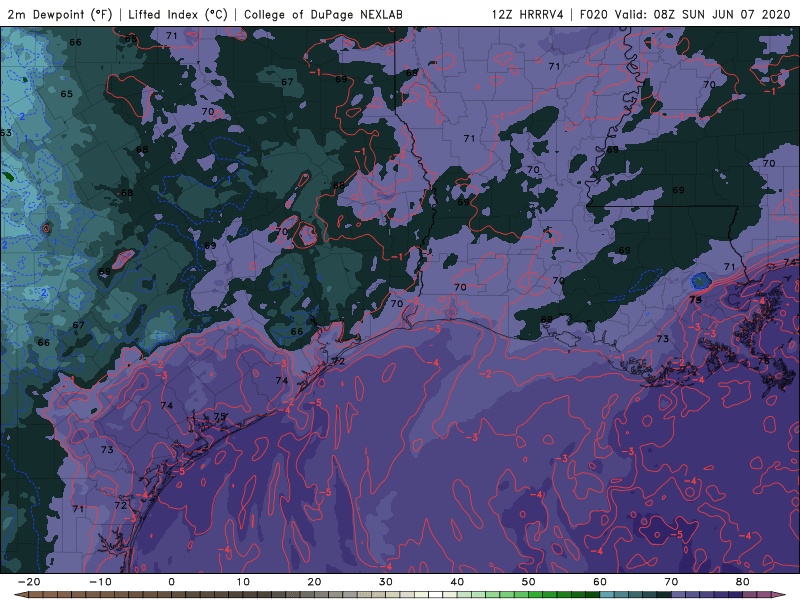Click the "76" dewpoint value on the map

tap(763, 361)
